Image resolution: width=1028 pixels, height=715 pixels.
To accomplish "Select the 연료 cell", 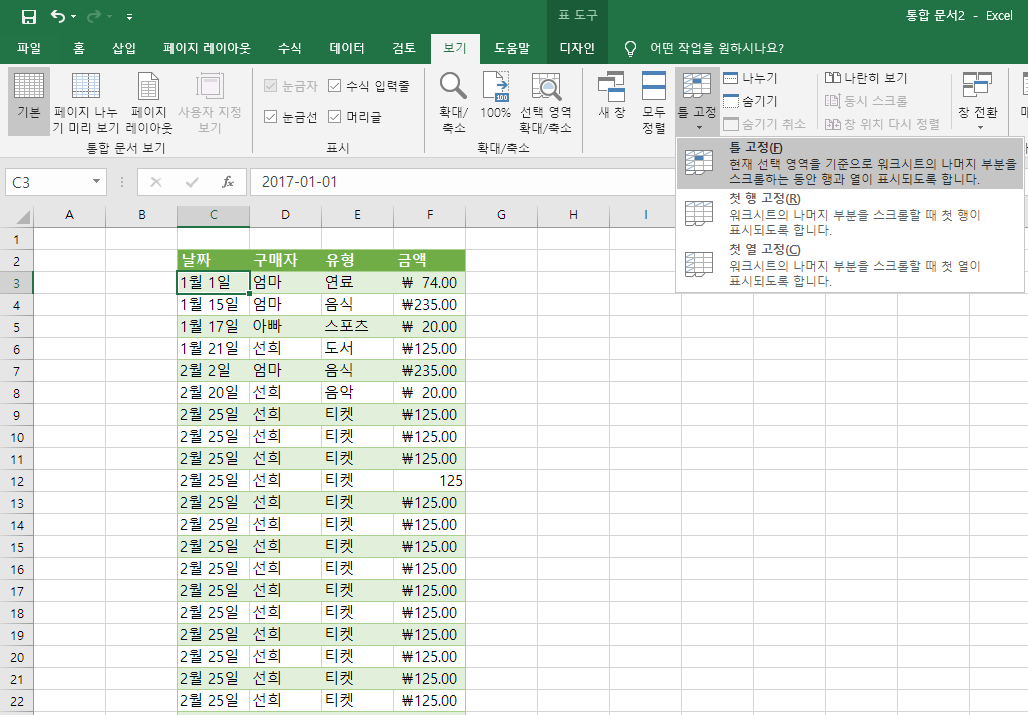I will tap(357, 282).
